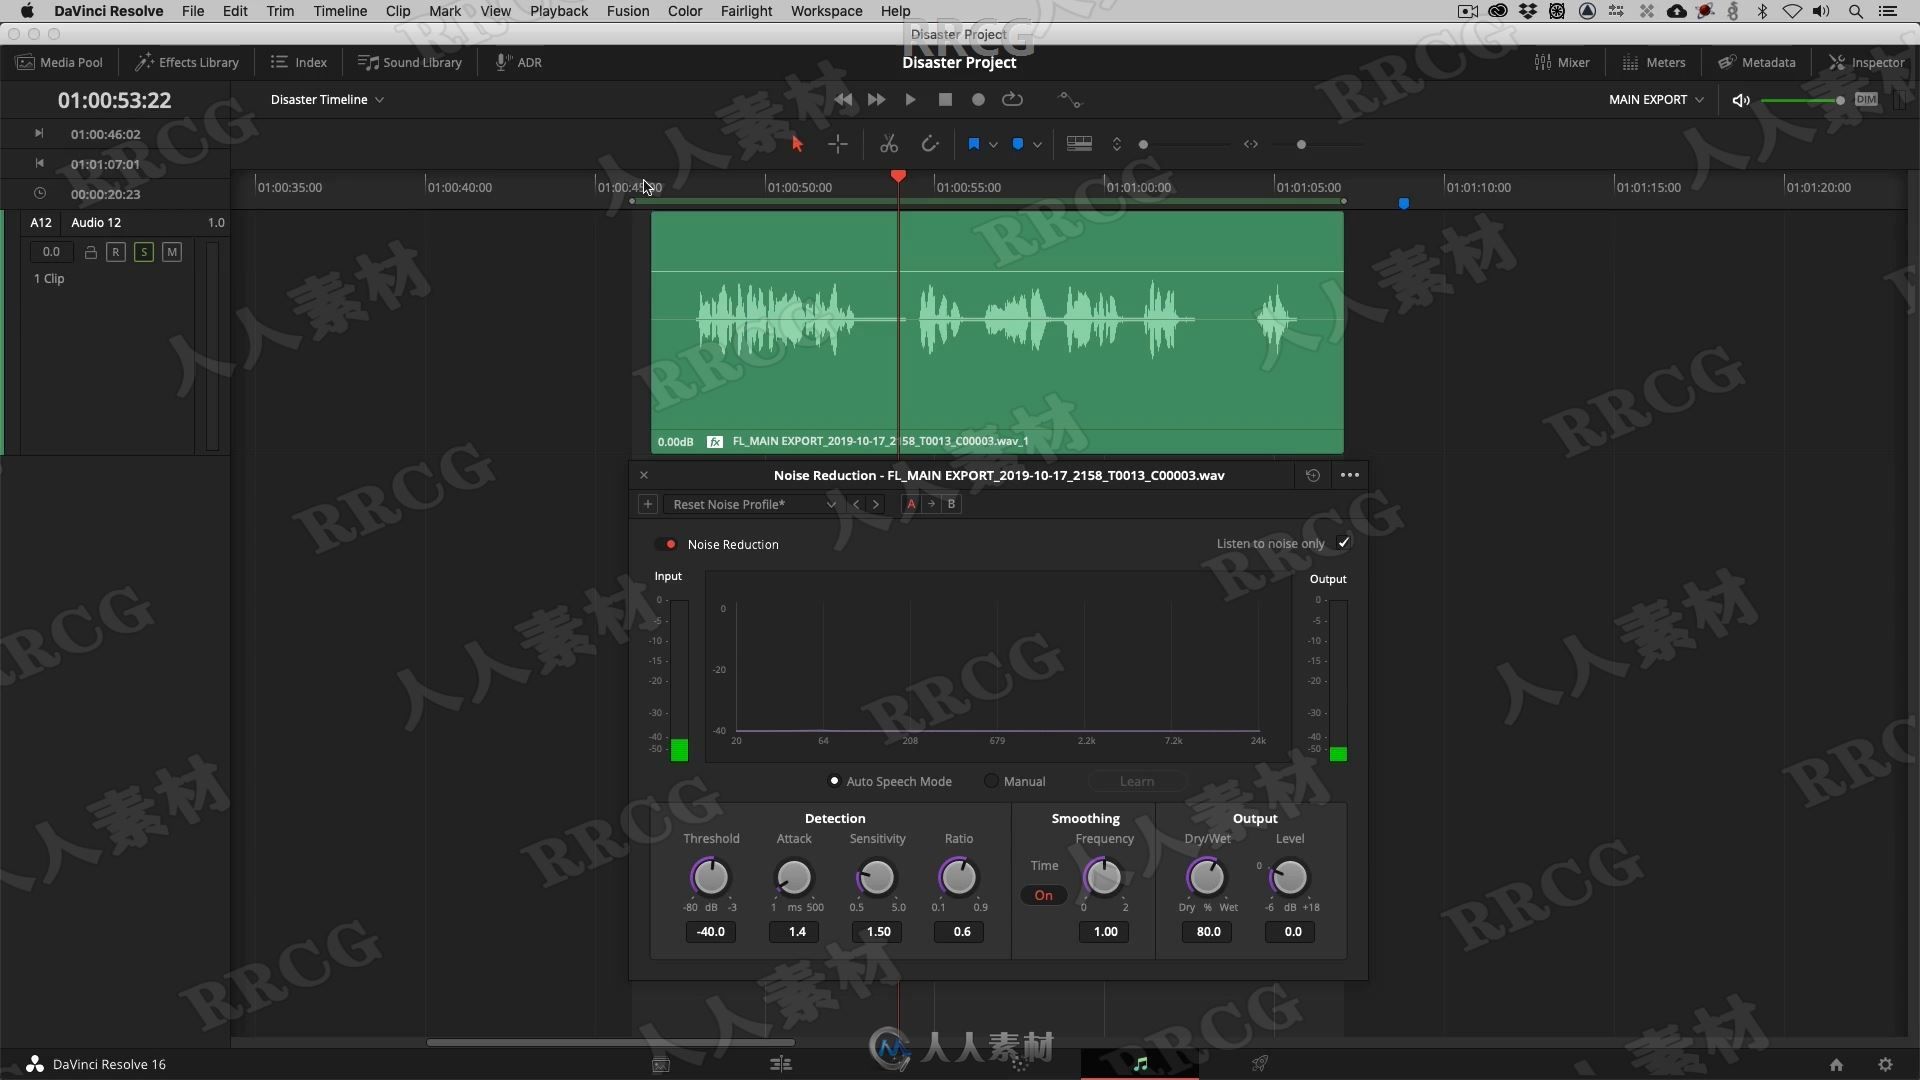This screenshot has width=1920, height=1080.
Task: Open the Sound Library panel
Action: click(x=410, y=62)
